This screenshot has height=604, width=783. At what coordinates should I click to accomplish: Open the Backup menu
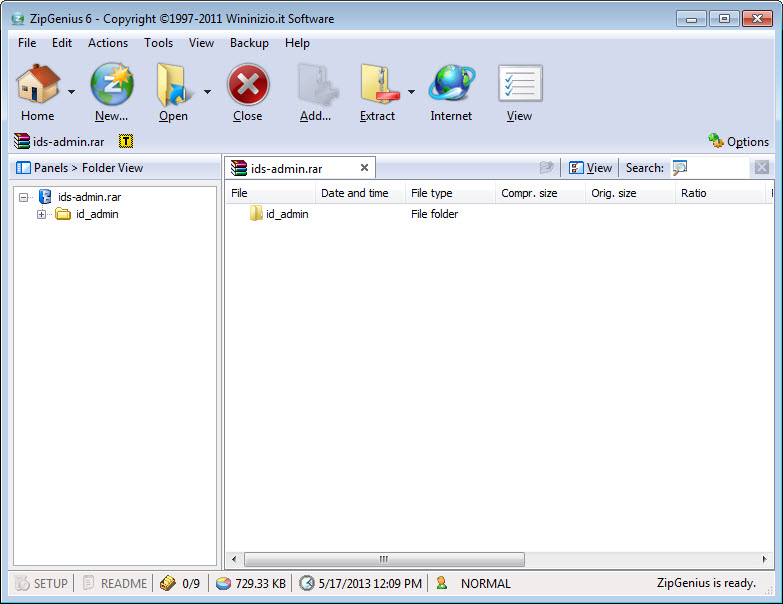click(249, 43)
